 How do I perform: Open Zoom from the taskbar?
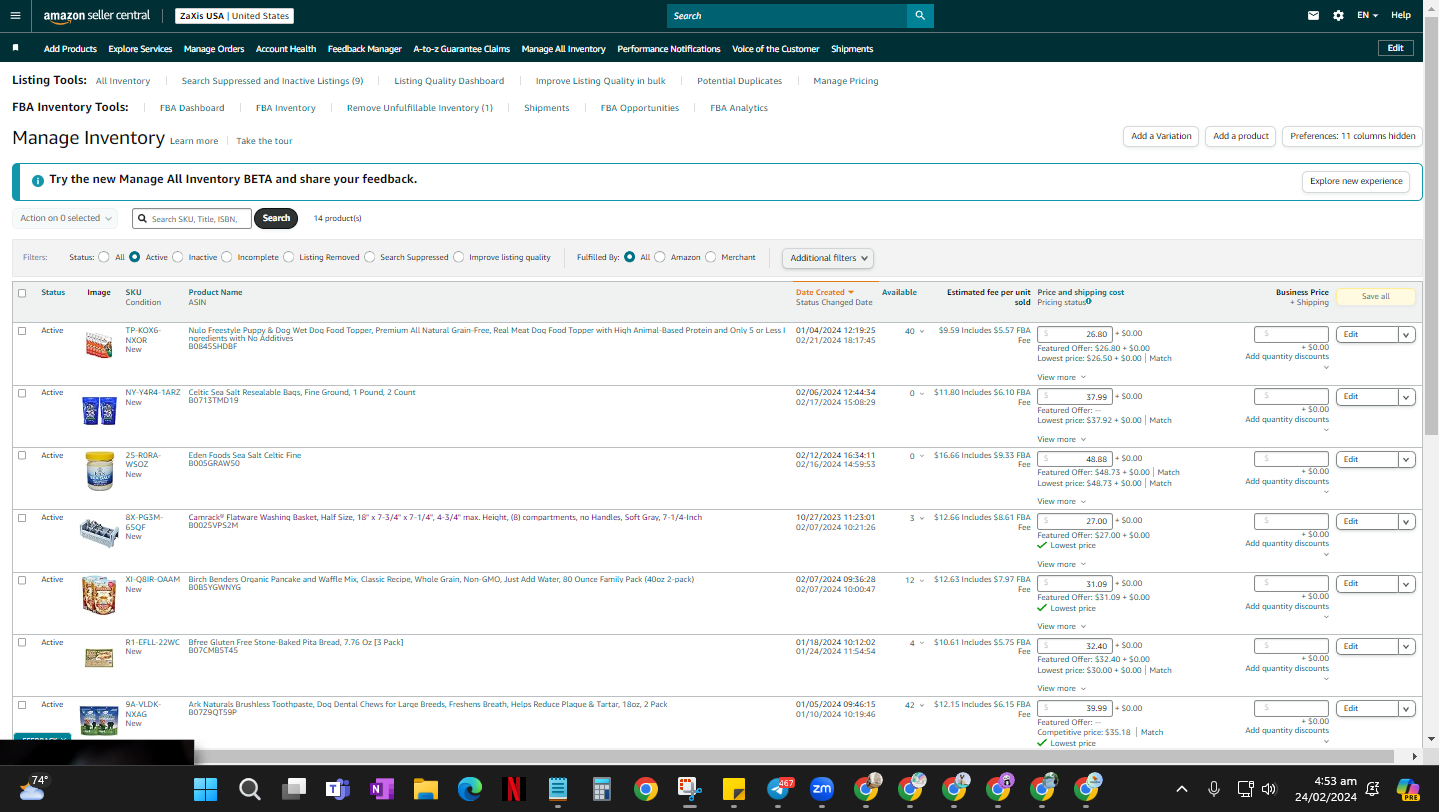(x=822, y=789)
